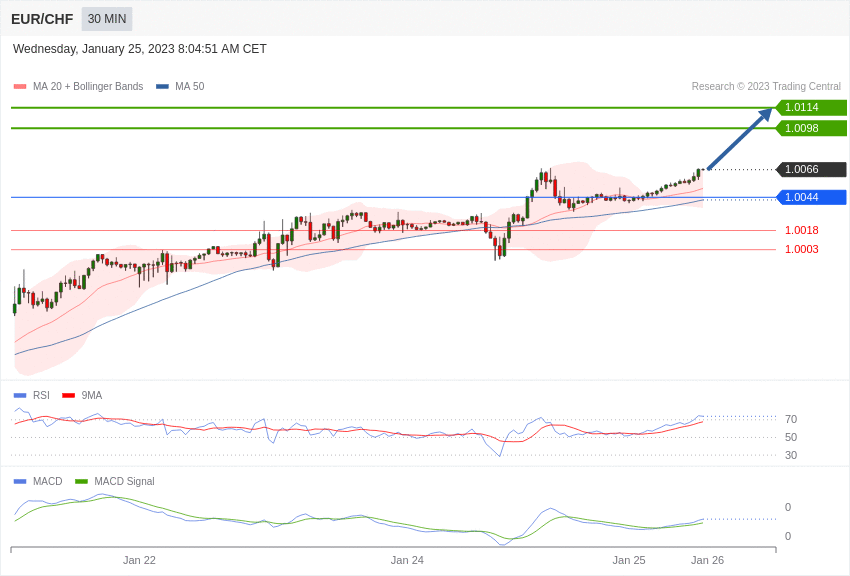Click the Jan 24 date axis label
This screenshot has width=850, height=576.
click(407, 560)
